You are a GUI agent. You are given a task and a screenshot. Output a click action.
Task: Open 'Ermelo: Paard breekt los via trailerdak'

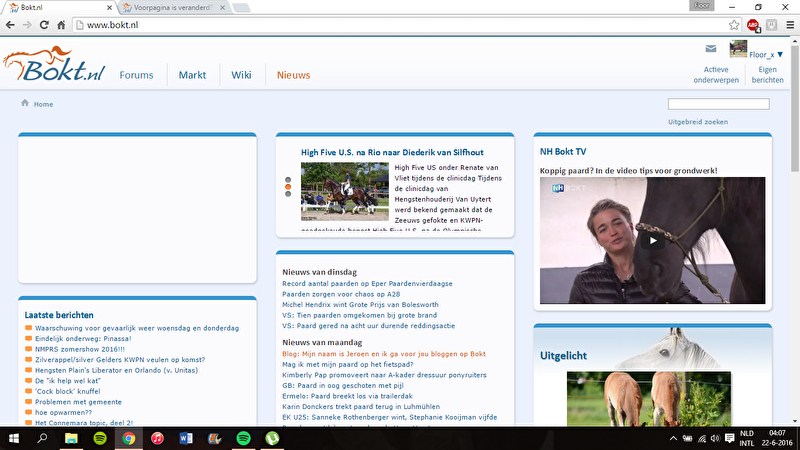pos(347,396)
